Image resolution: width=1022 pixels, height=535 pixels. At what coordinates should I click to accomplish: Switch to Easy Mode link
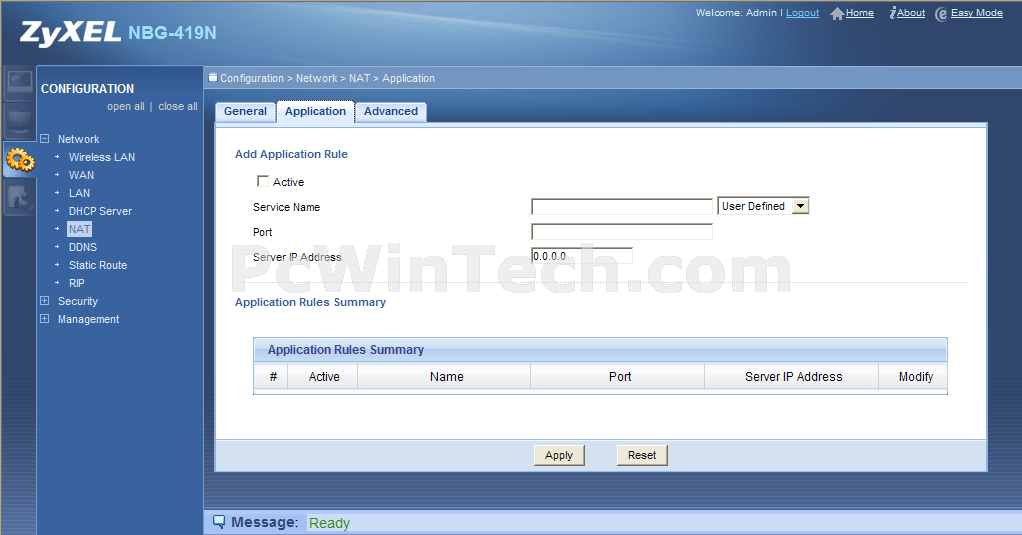tap(976, 13)
